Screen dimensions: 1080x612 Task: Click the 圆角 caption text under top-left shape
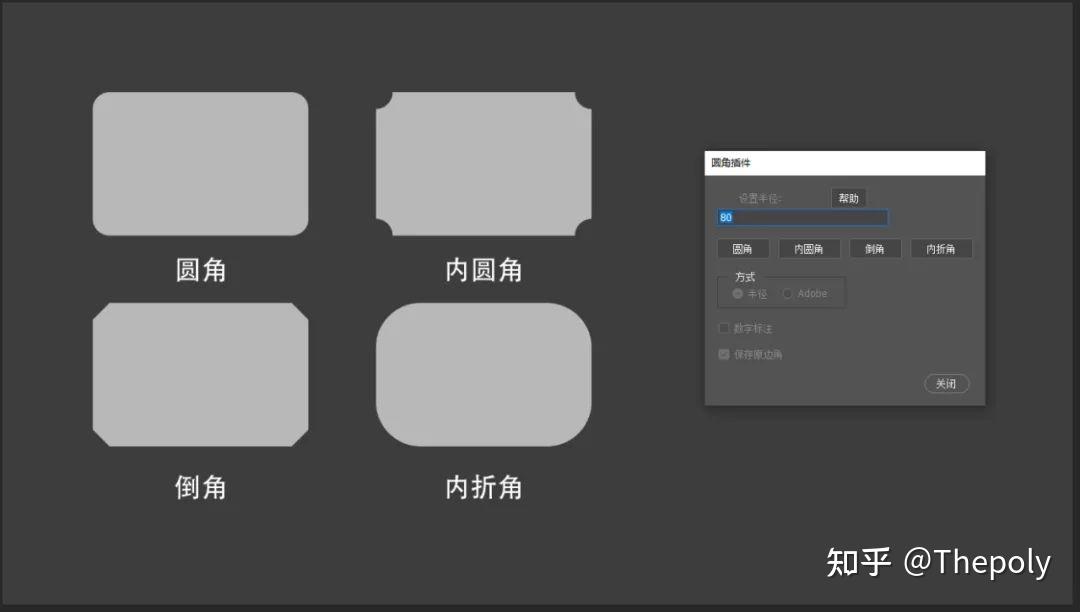201,269
